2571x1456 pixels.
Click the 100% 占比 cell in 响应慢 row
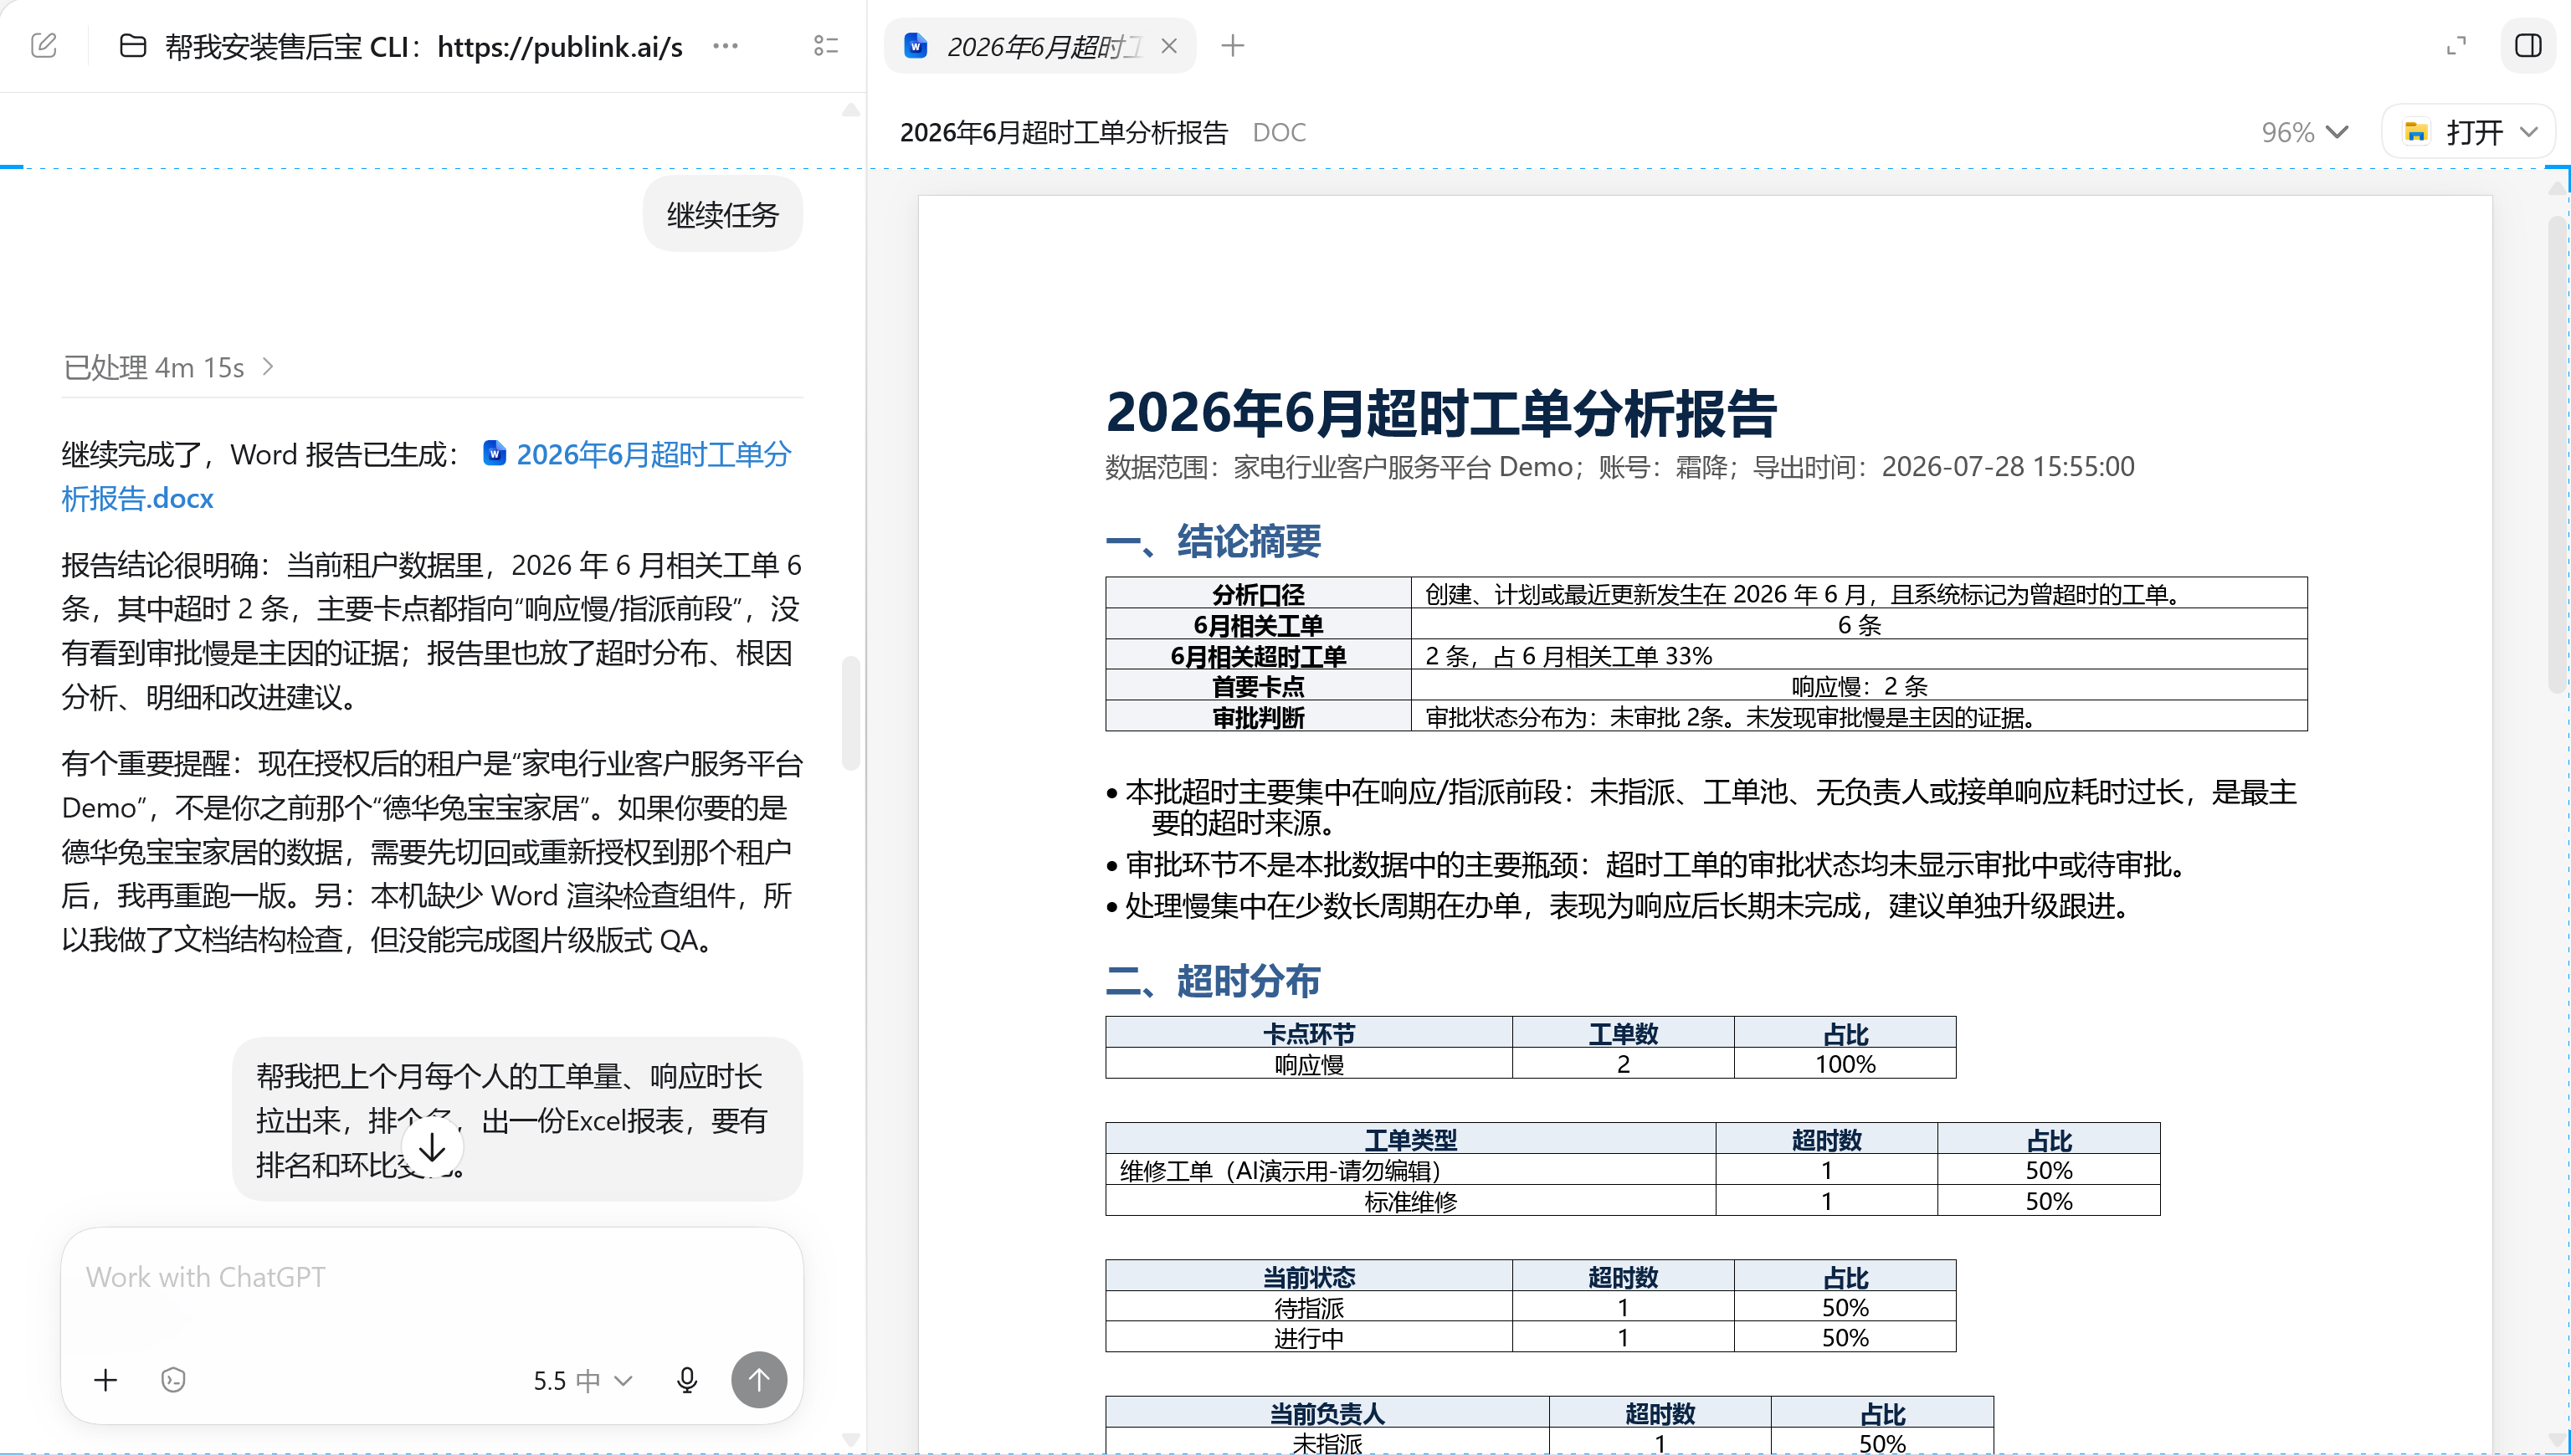point(1845,1064)
